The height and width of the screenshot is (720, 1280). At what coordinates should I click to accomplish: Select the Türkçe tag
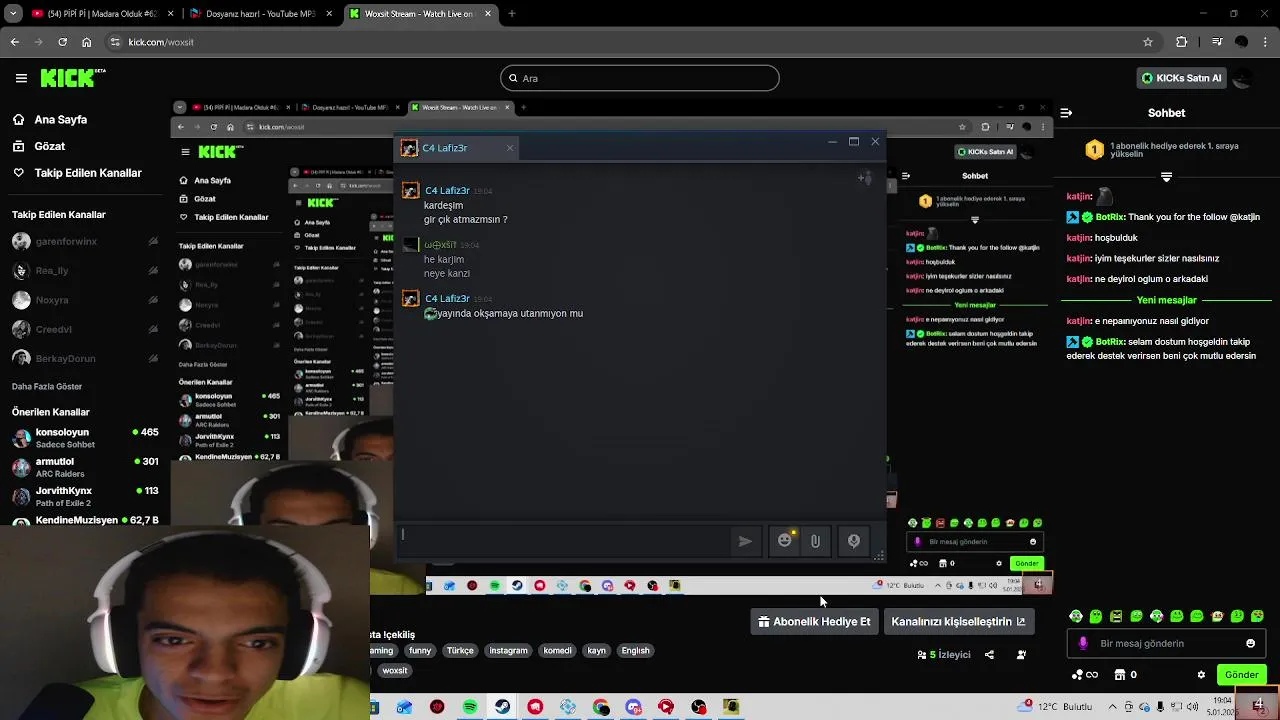[x=460, y=650]
